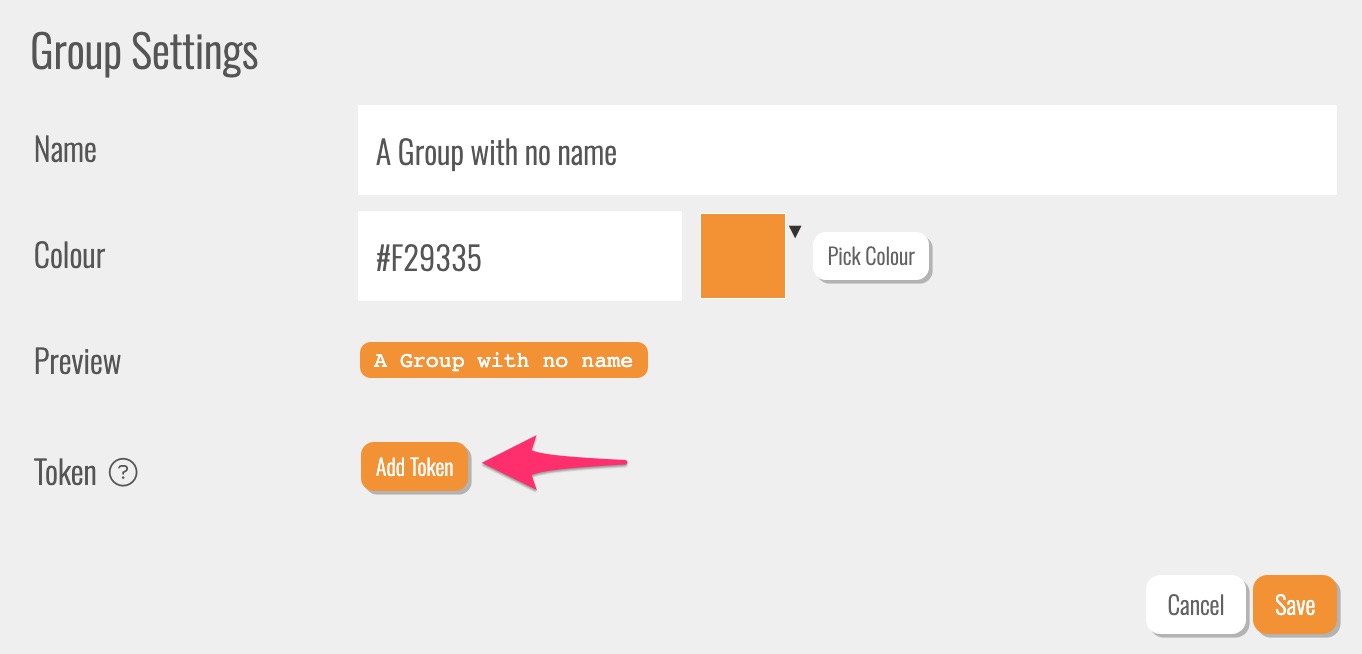
Task: Click the Preview row label
Action: [77, 361]
